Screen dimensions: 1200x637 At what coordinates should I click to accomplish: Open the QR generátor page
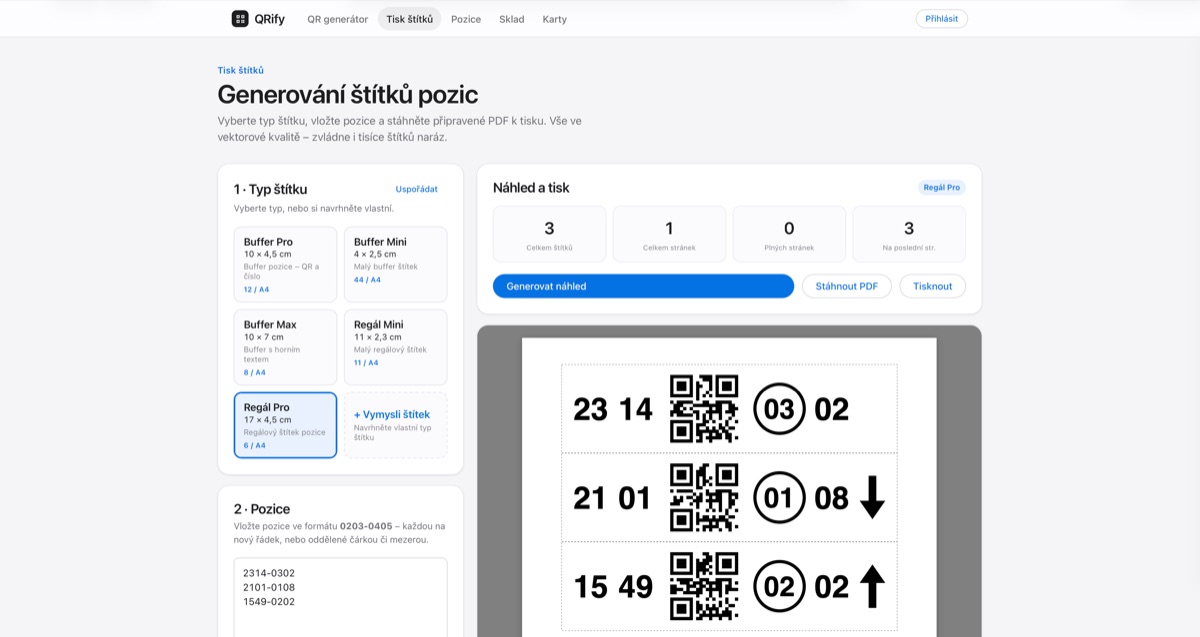[338, 19]
